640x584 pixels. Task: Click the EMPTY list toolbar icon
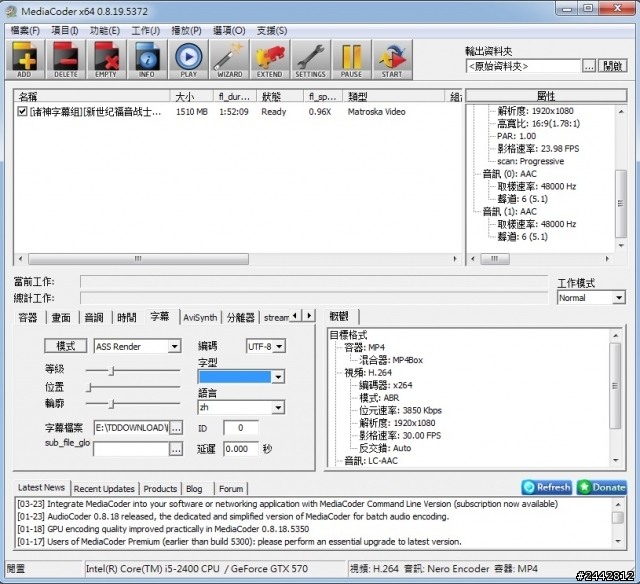pyautogui.click(x=106, y=60)
